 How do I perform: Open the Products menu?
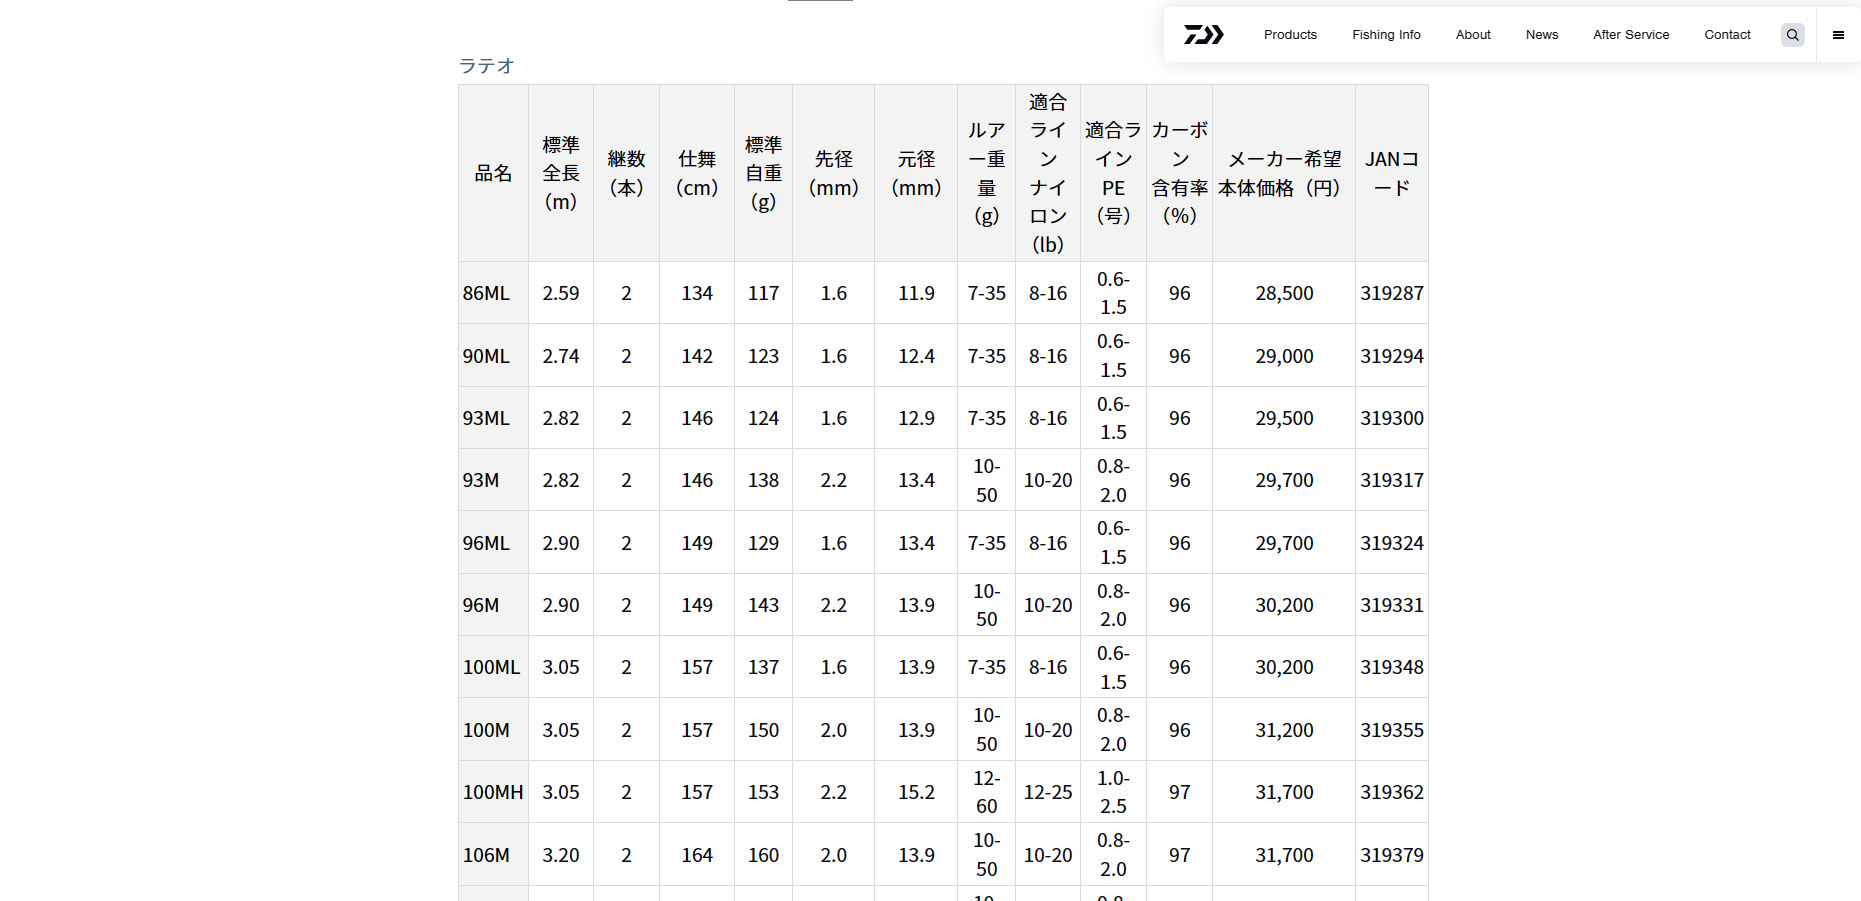coord(1290,35)
